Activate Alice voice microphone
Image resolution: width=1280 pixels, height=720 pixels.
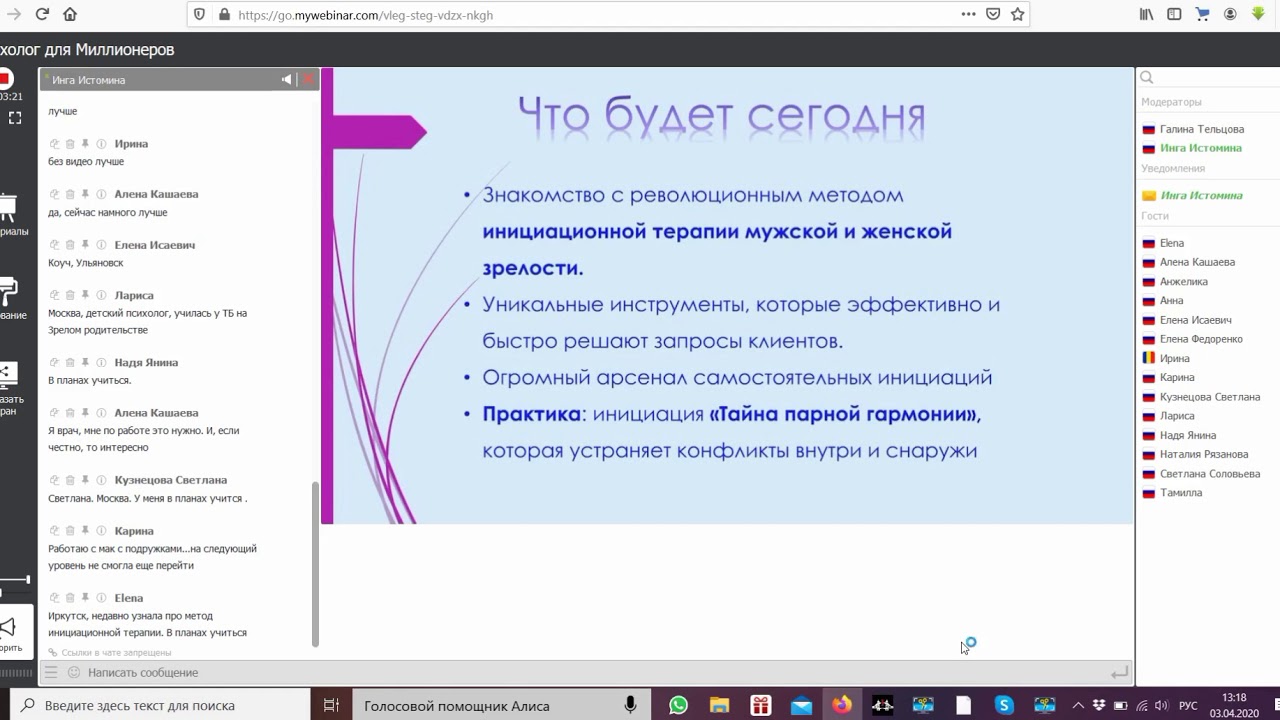point(630,705)
